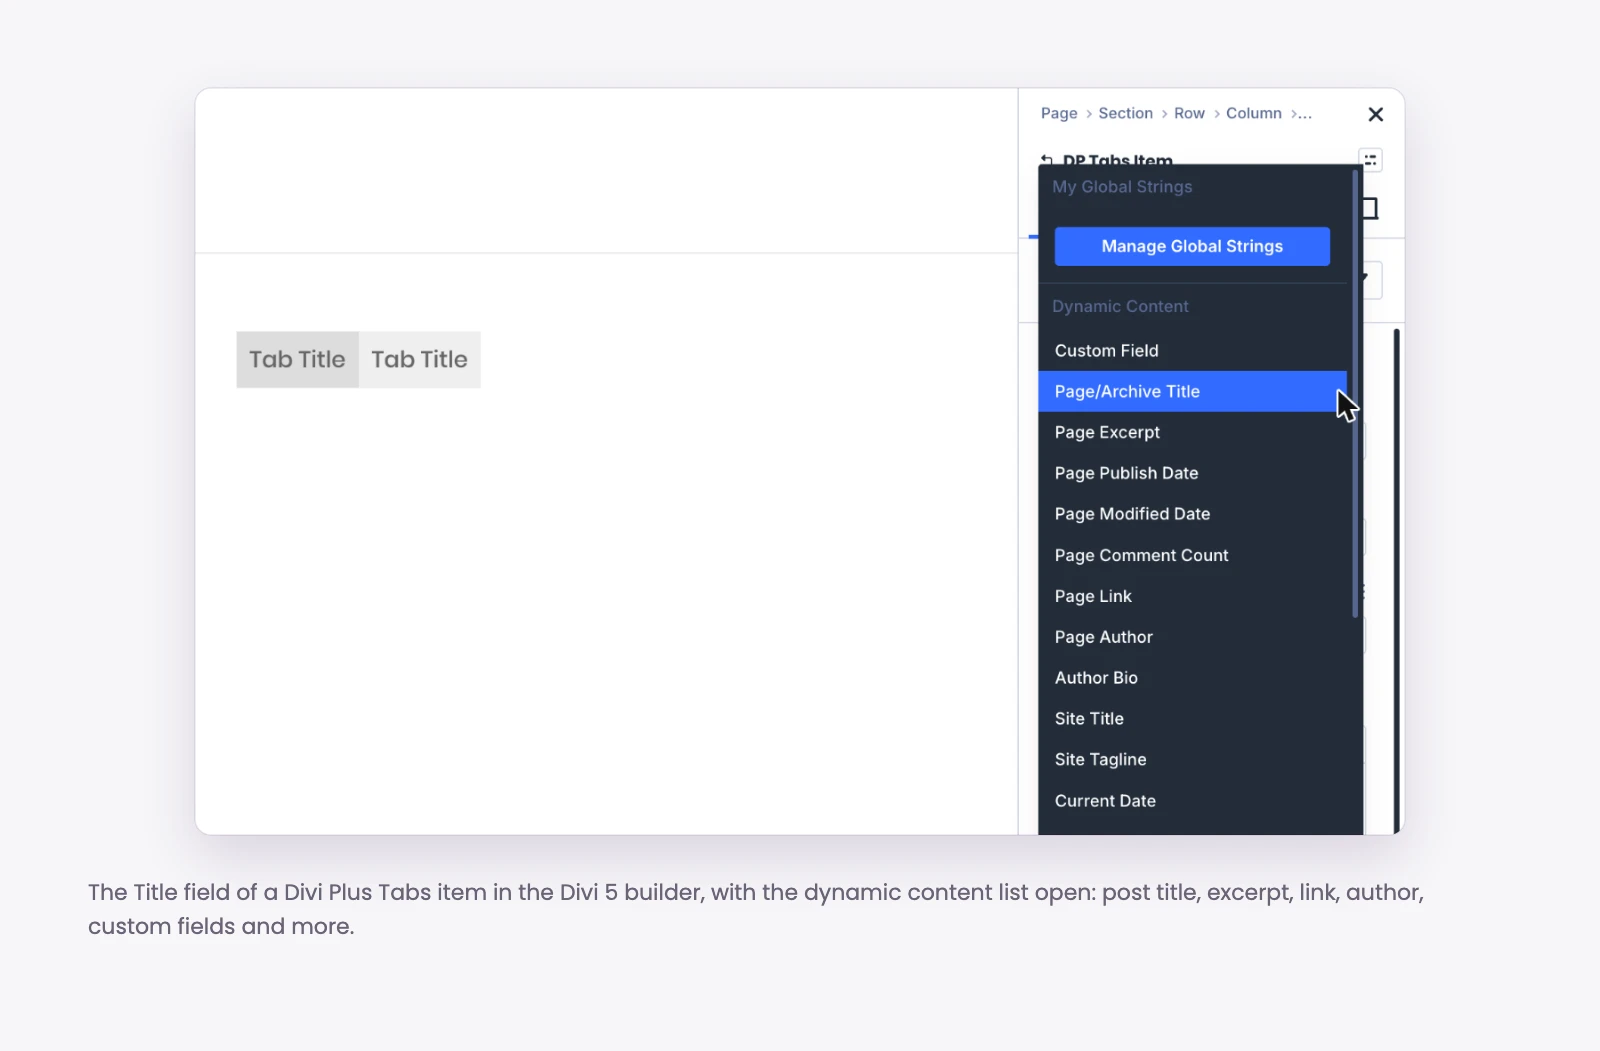Image resolution: width=1600 pixels, height=1051 pixels.
Task: Click the dropdown list scrollbar
Action: (1355, 393)
